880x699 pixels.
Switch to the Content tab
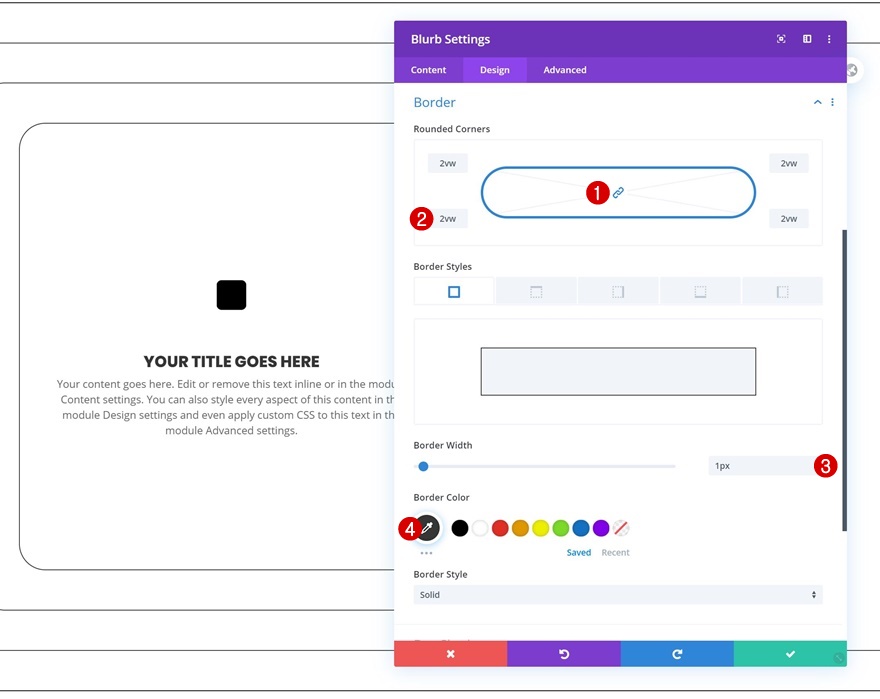[428, 70]
